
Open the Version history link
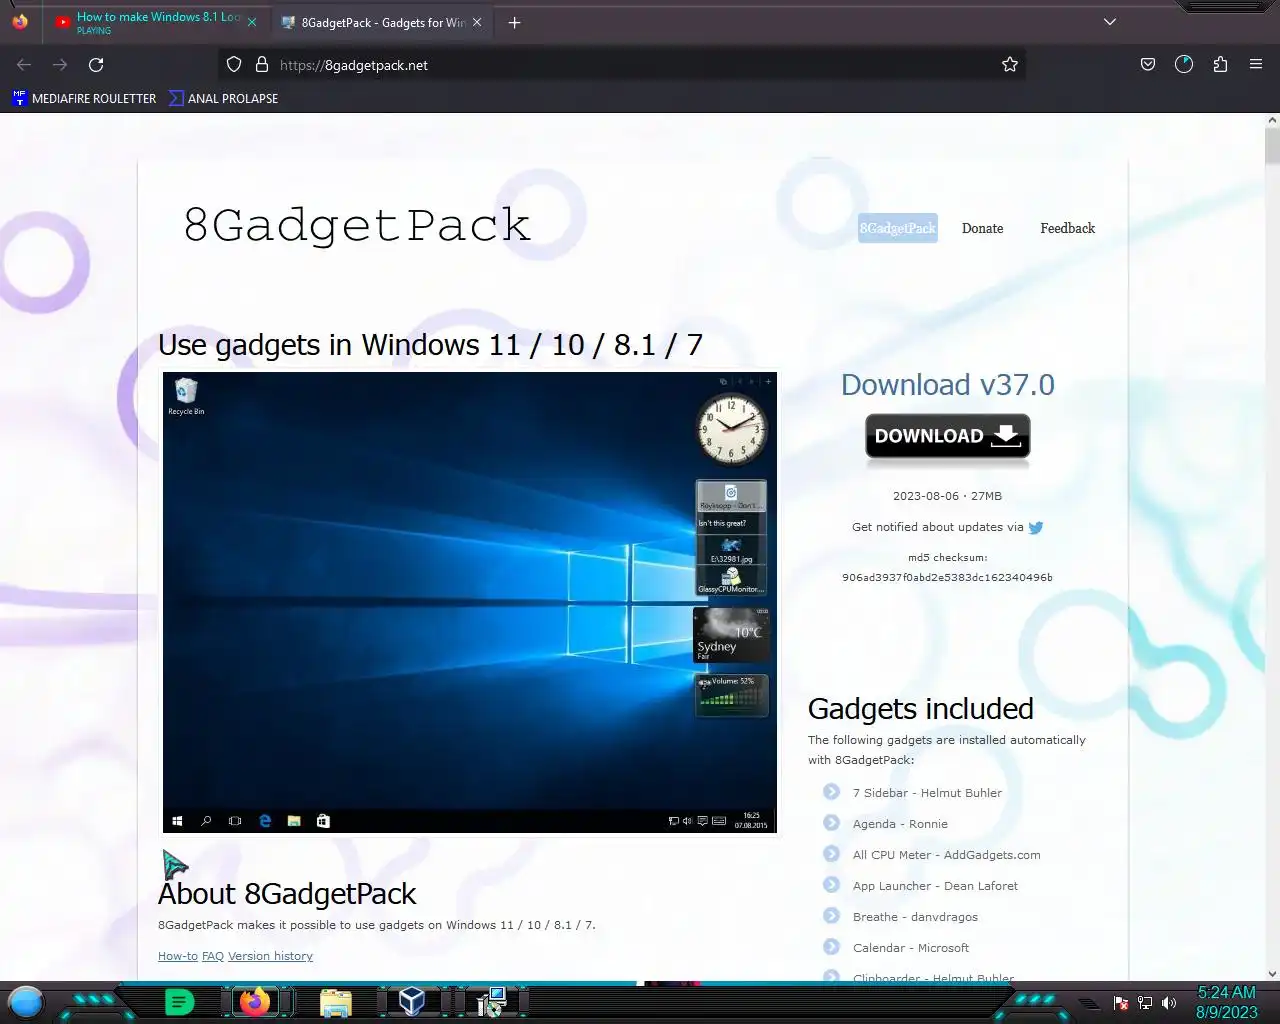[x=270, y=956]
